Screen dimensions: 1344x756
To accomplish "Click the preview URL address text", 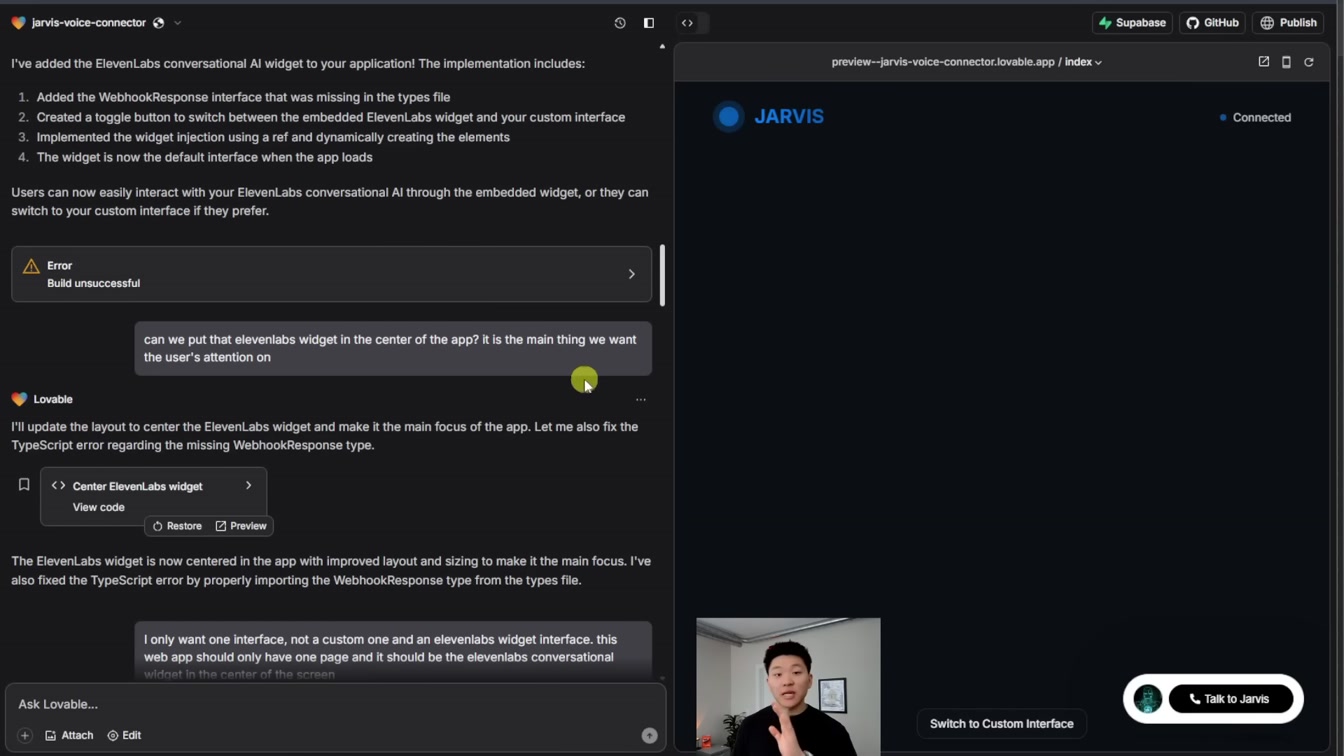I will coord(943,62).
